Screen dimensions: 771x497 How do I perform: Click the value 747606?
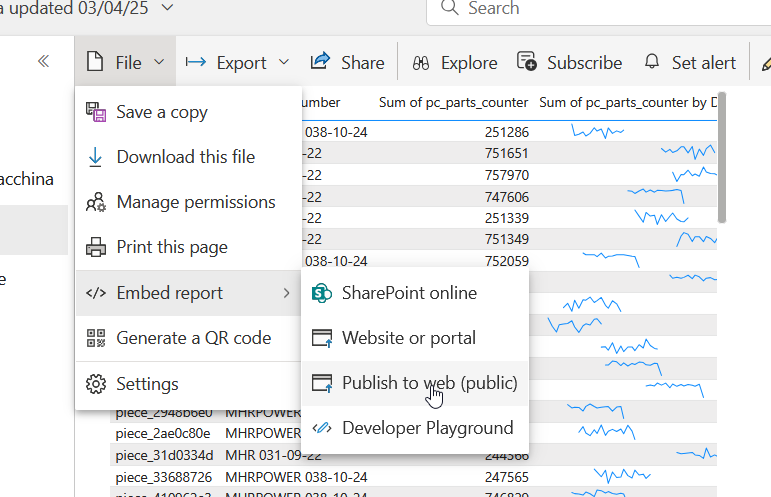coord(506,197)
